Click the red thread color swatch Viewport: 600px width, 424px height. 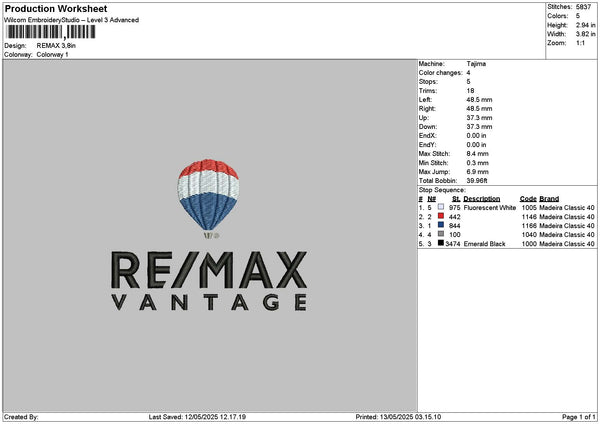tap(441, 216)
